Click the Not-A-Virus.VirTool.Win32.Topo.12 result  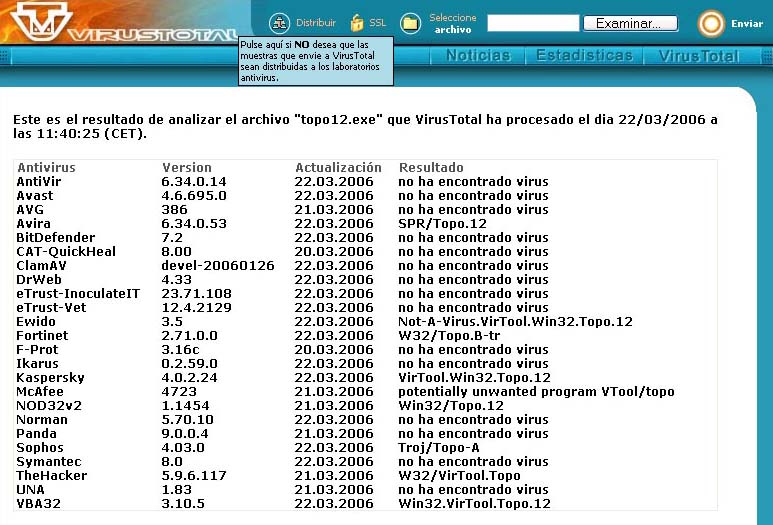tap(515, 321)
